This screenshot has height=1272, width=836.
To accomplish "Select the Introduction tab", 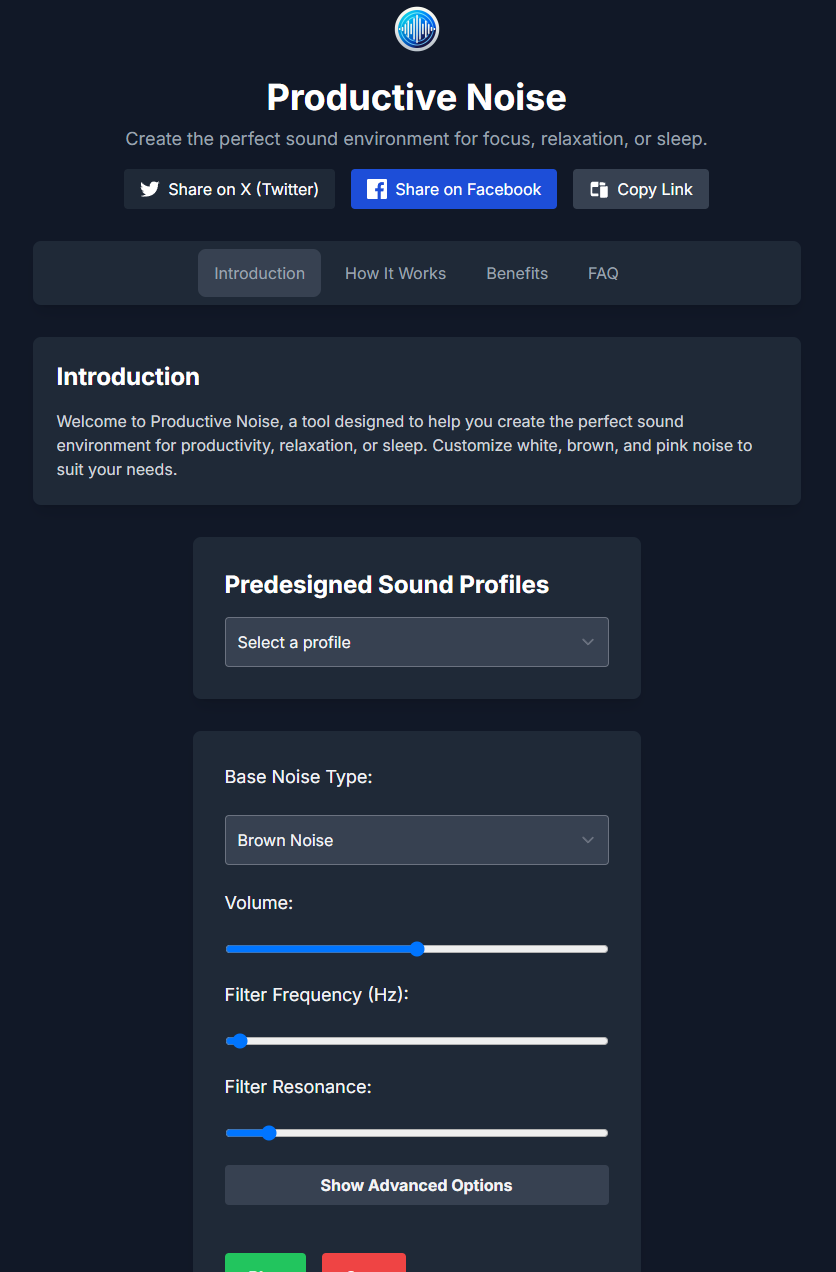I will pyautogui.click(x=260, y=273).
